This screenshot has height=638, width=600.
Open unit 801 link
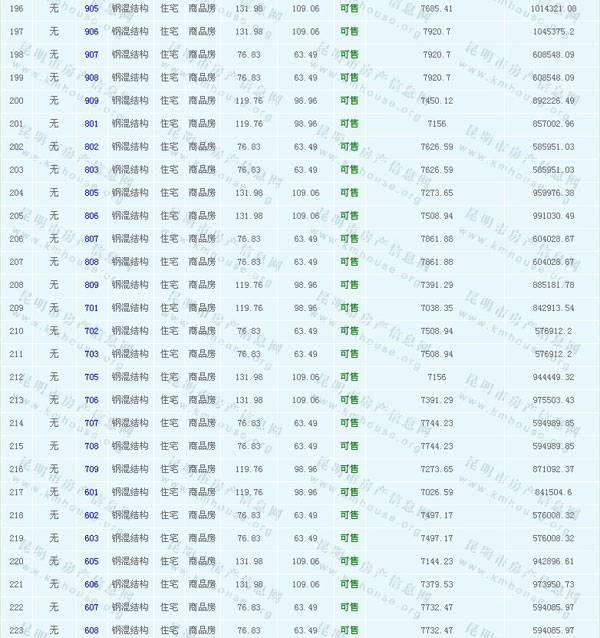click(92, 123)
